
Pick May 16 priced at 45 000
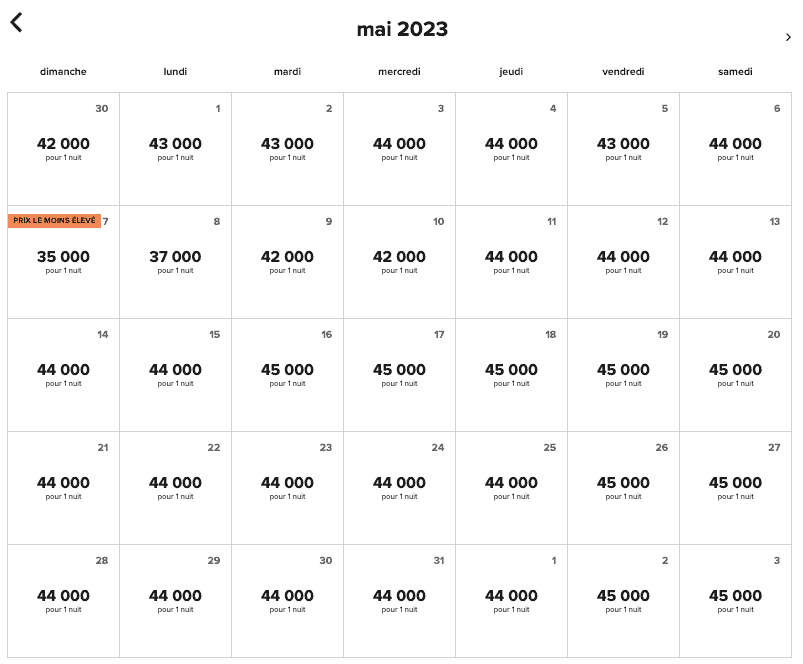[x=287, y=375]
